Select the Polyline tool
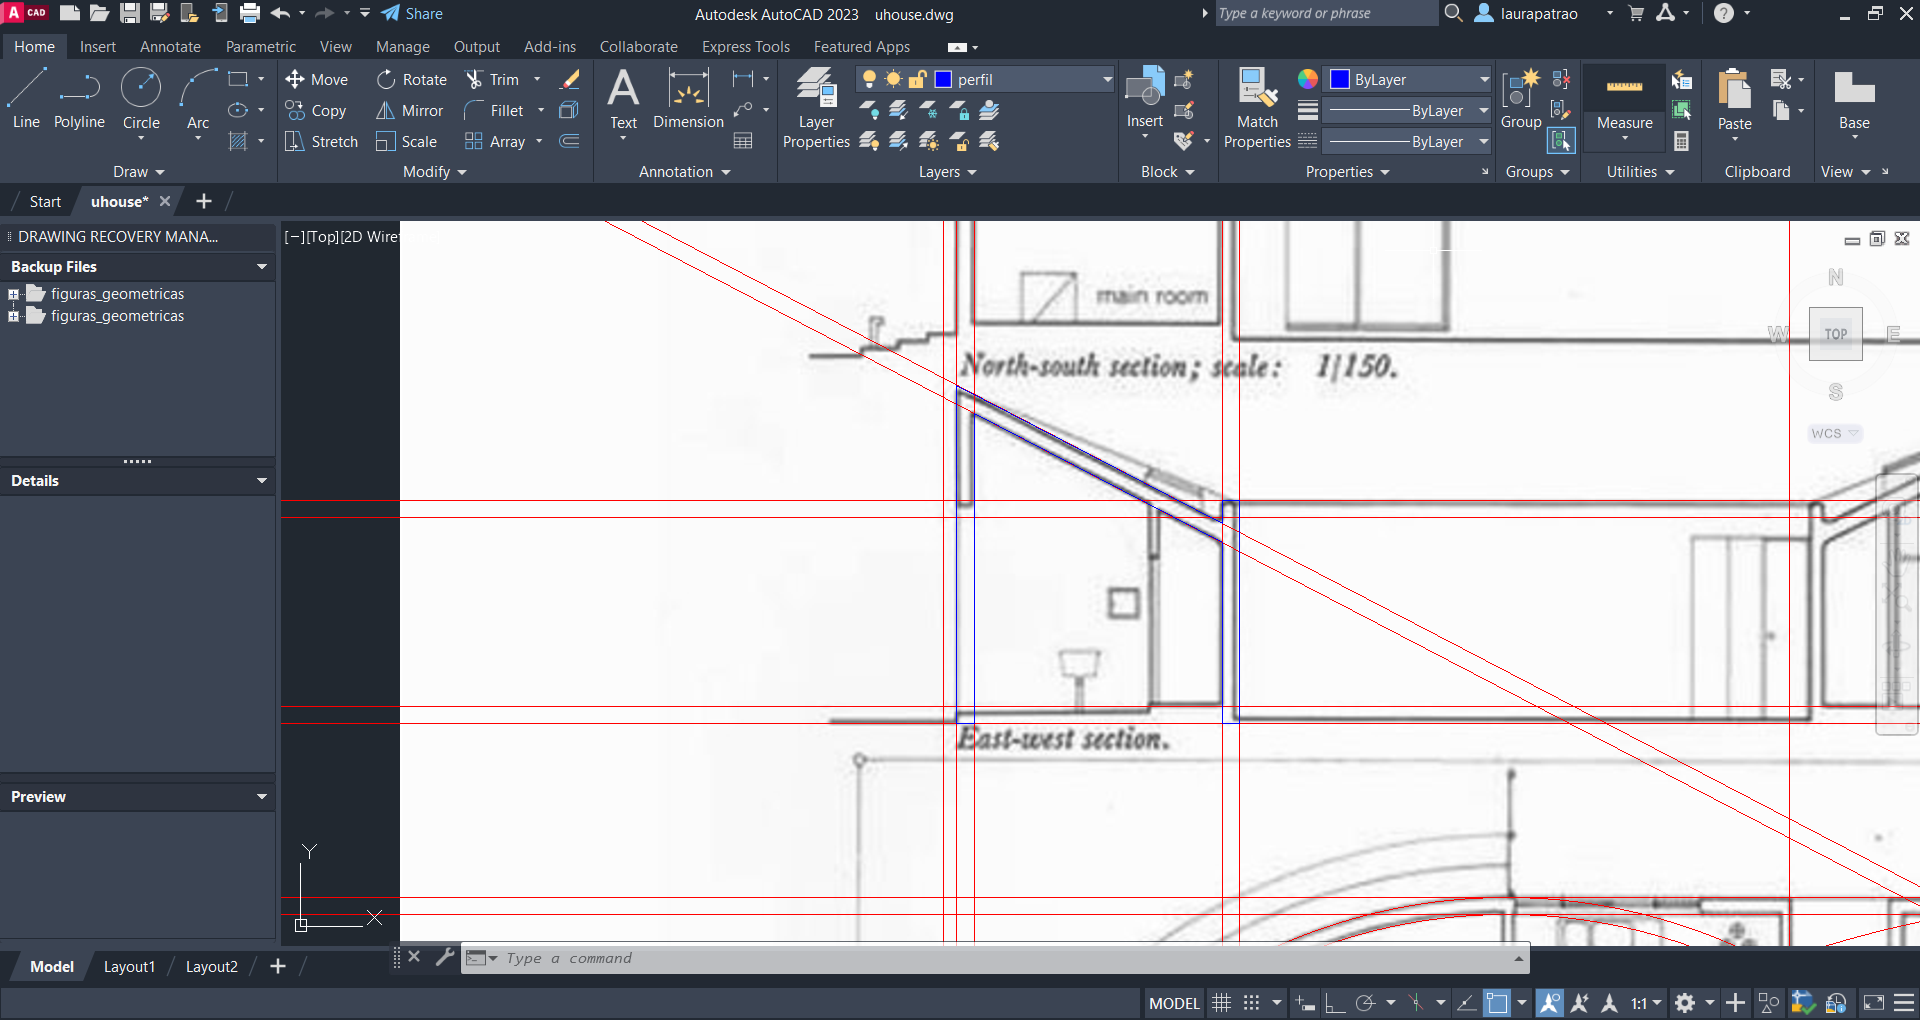 coord(79,99)
